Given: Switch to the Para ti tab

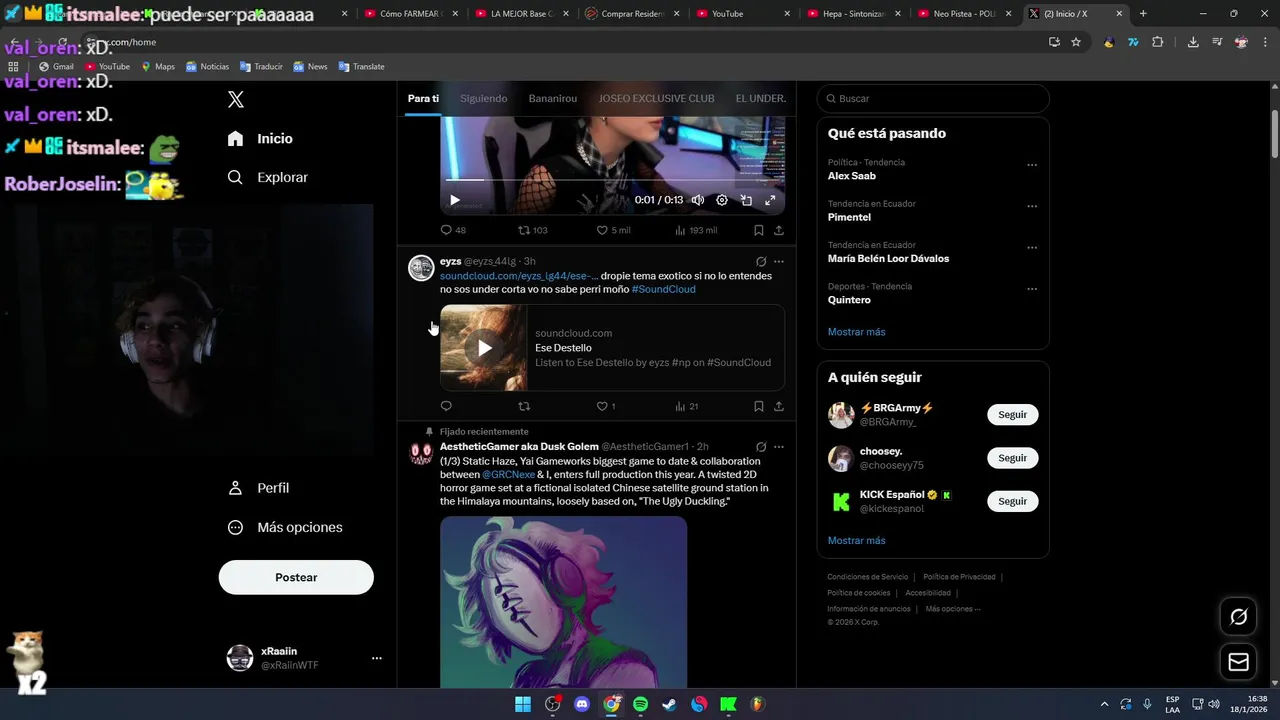Looking at the screenshot, I should (423, 98).
